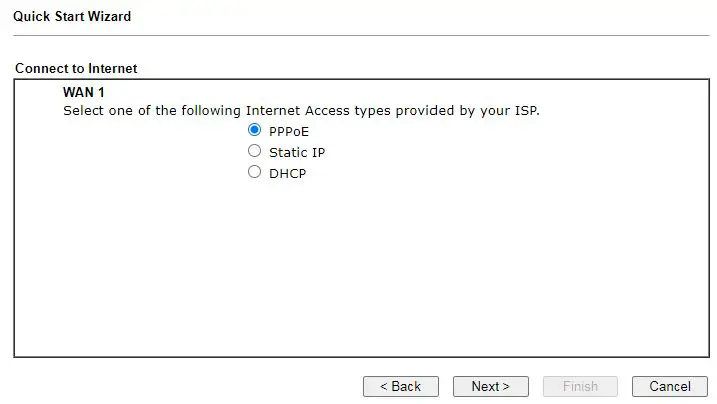
Task: Click the DHCP text label
Action: click(287, 173)
